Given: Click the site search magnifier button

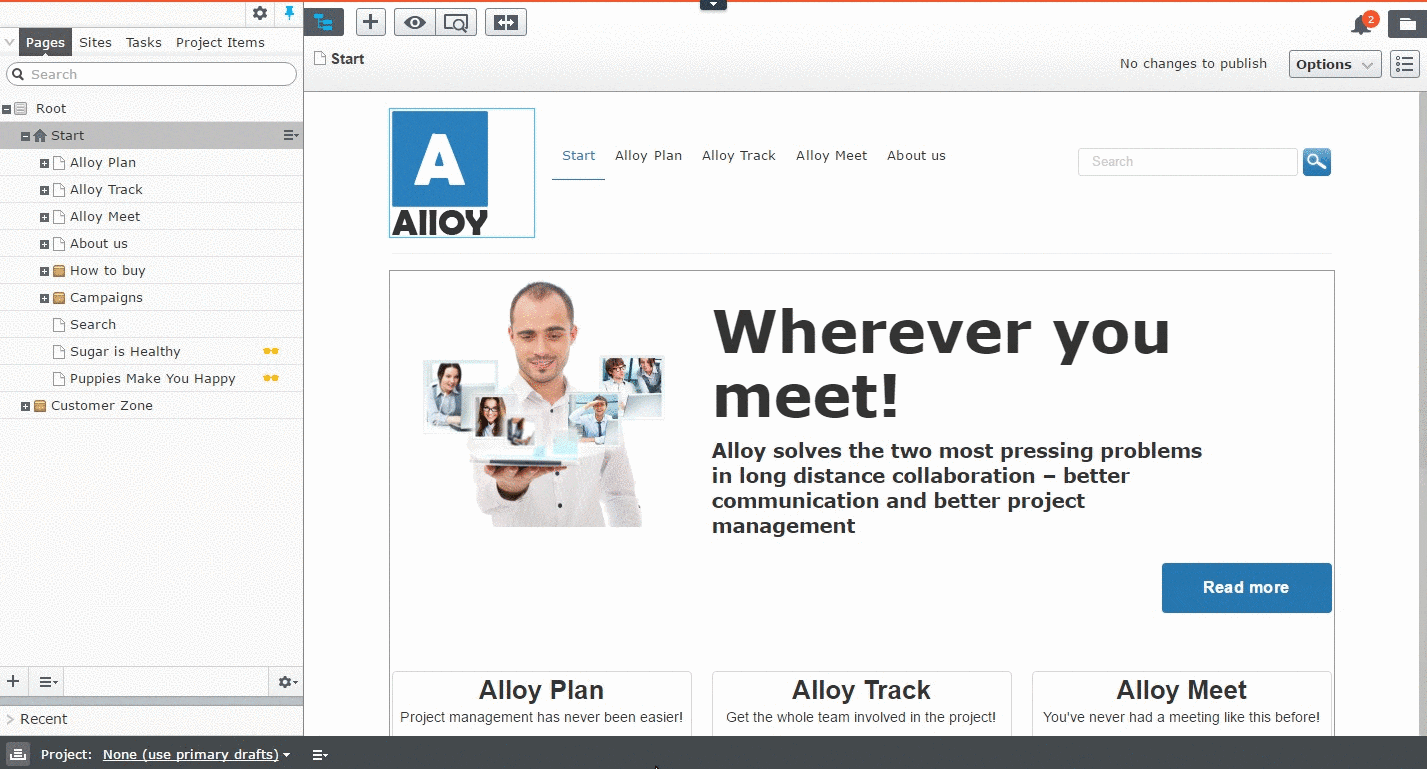Looking at the screenshot, I should coord(1316,161).
